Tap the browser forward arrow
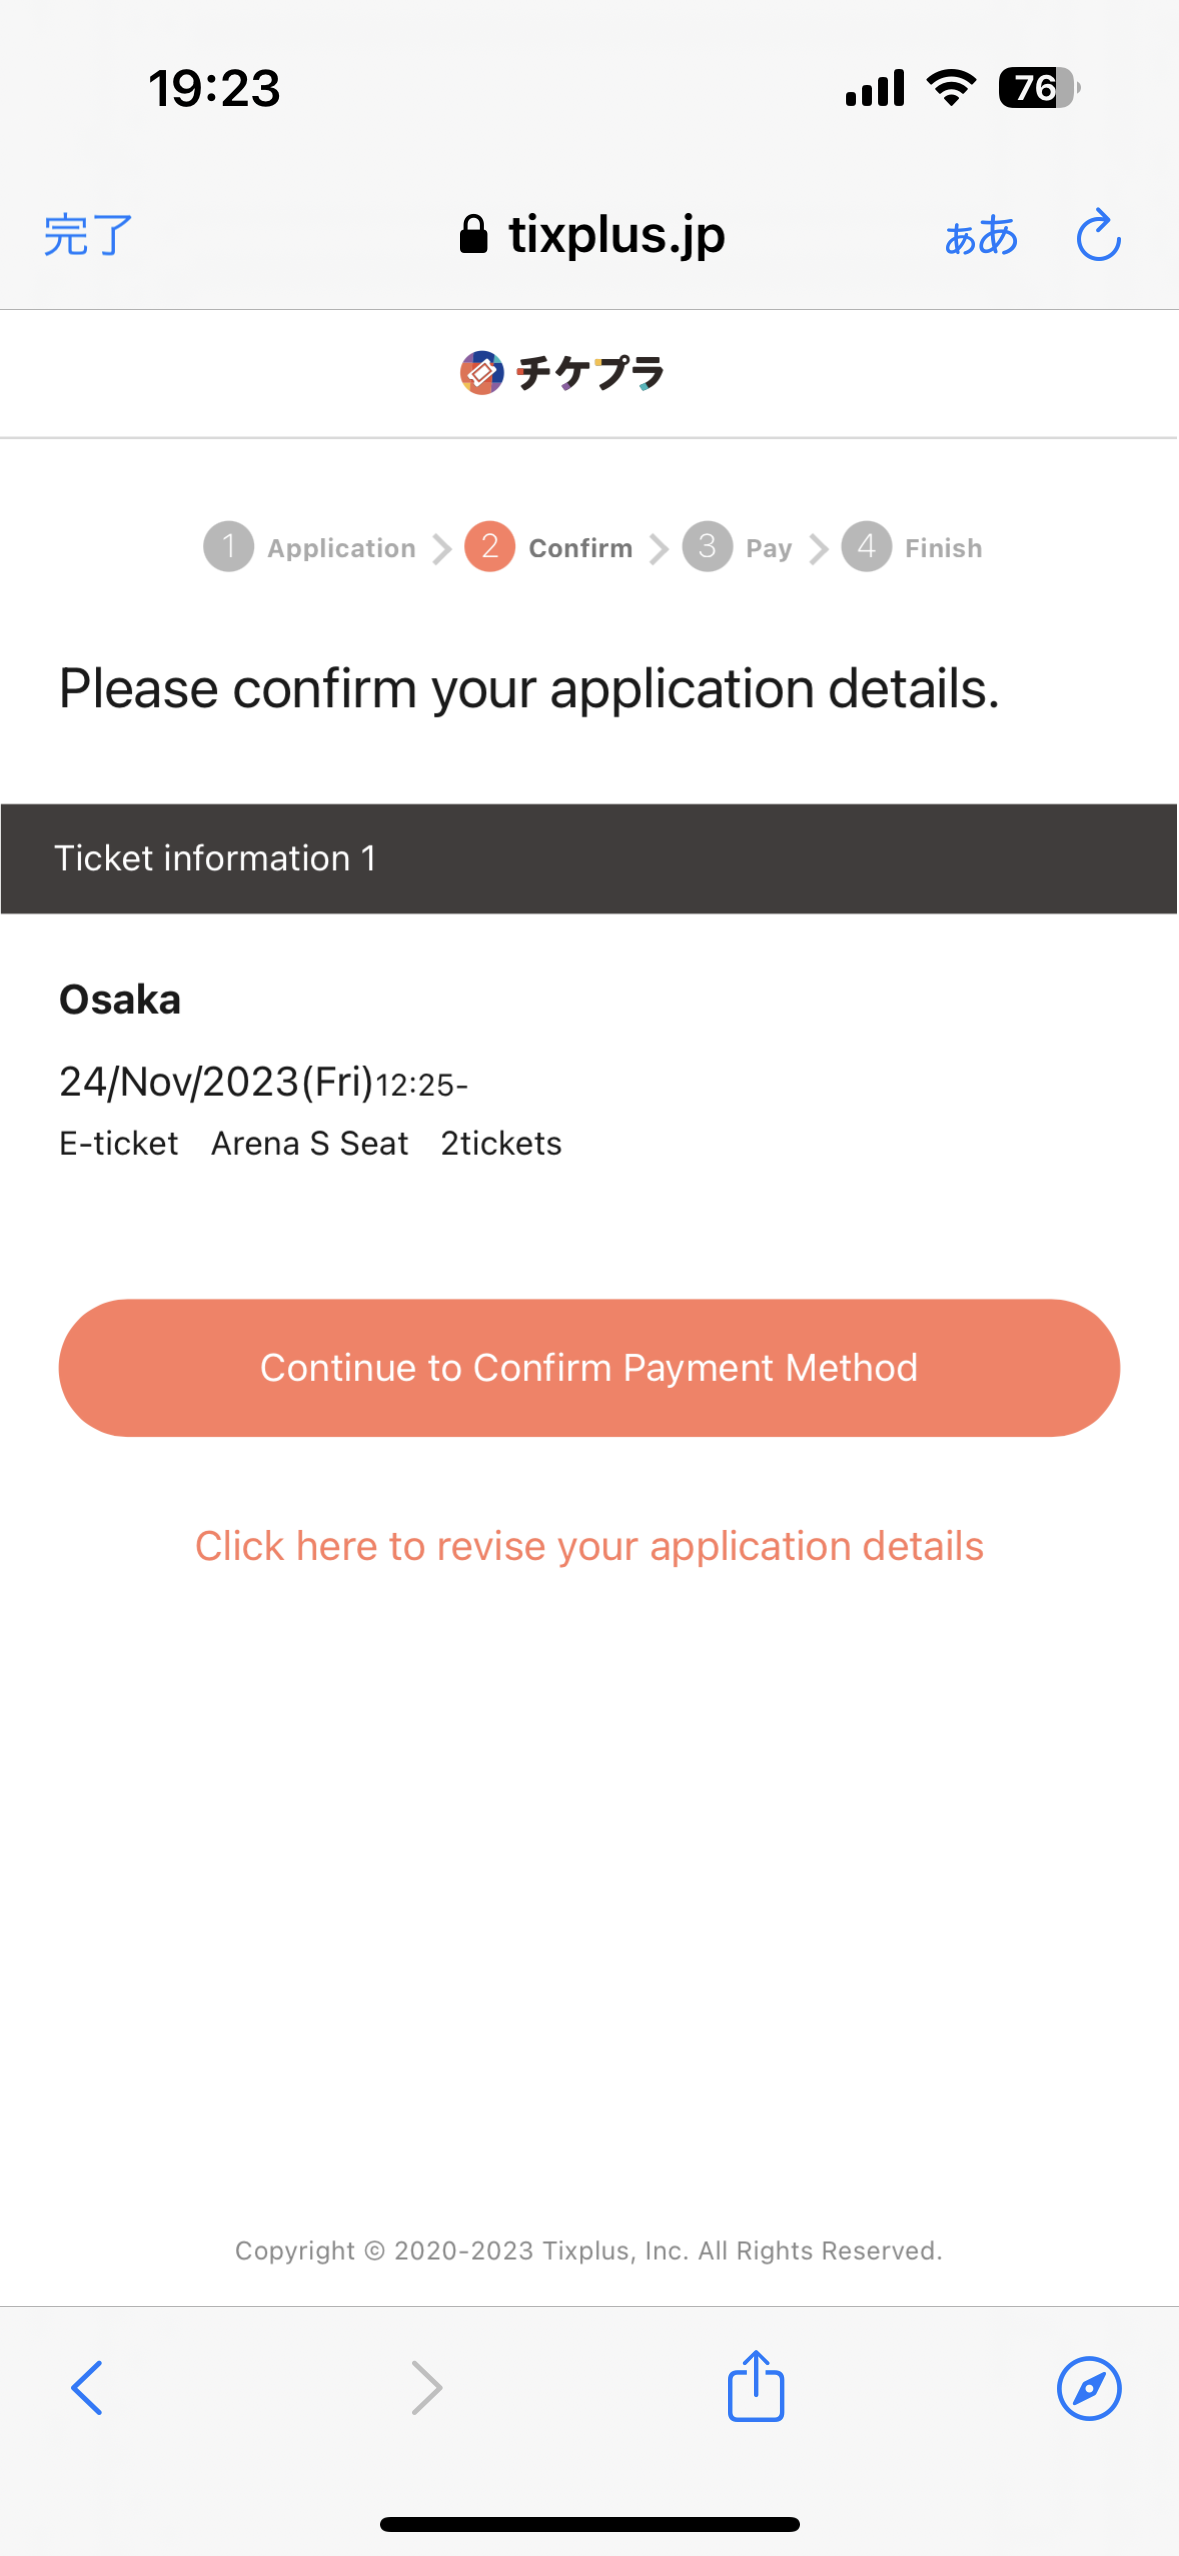The width and height of the screenshot is (1179, 2556). [x=427, y=2388]
